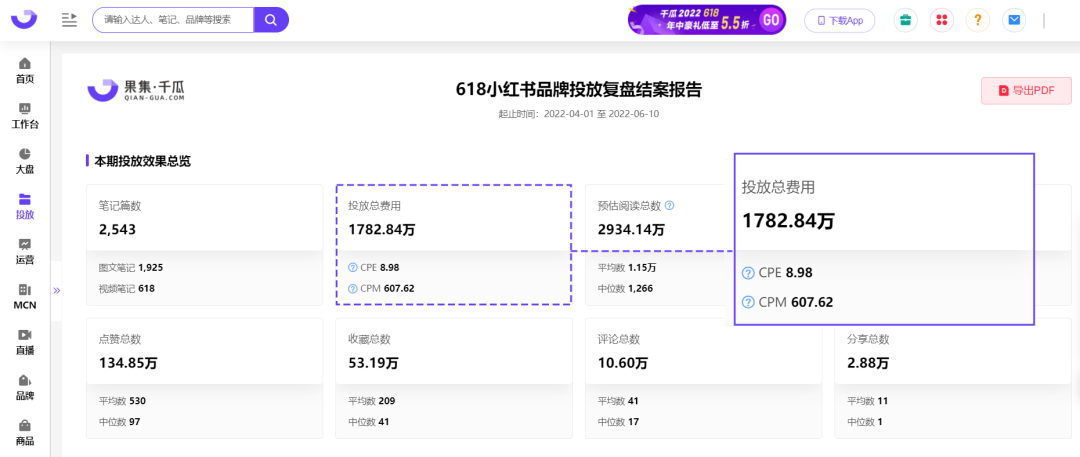Open 工作台 in the sidebar
Viewport: 1080px width, 457px height.
(x=25, y=115)
